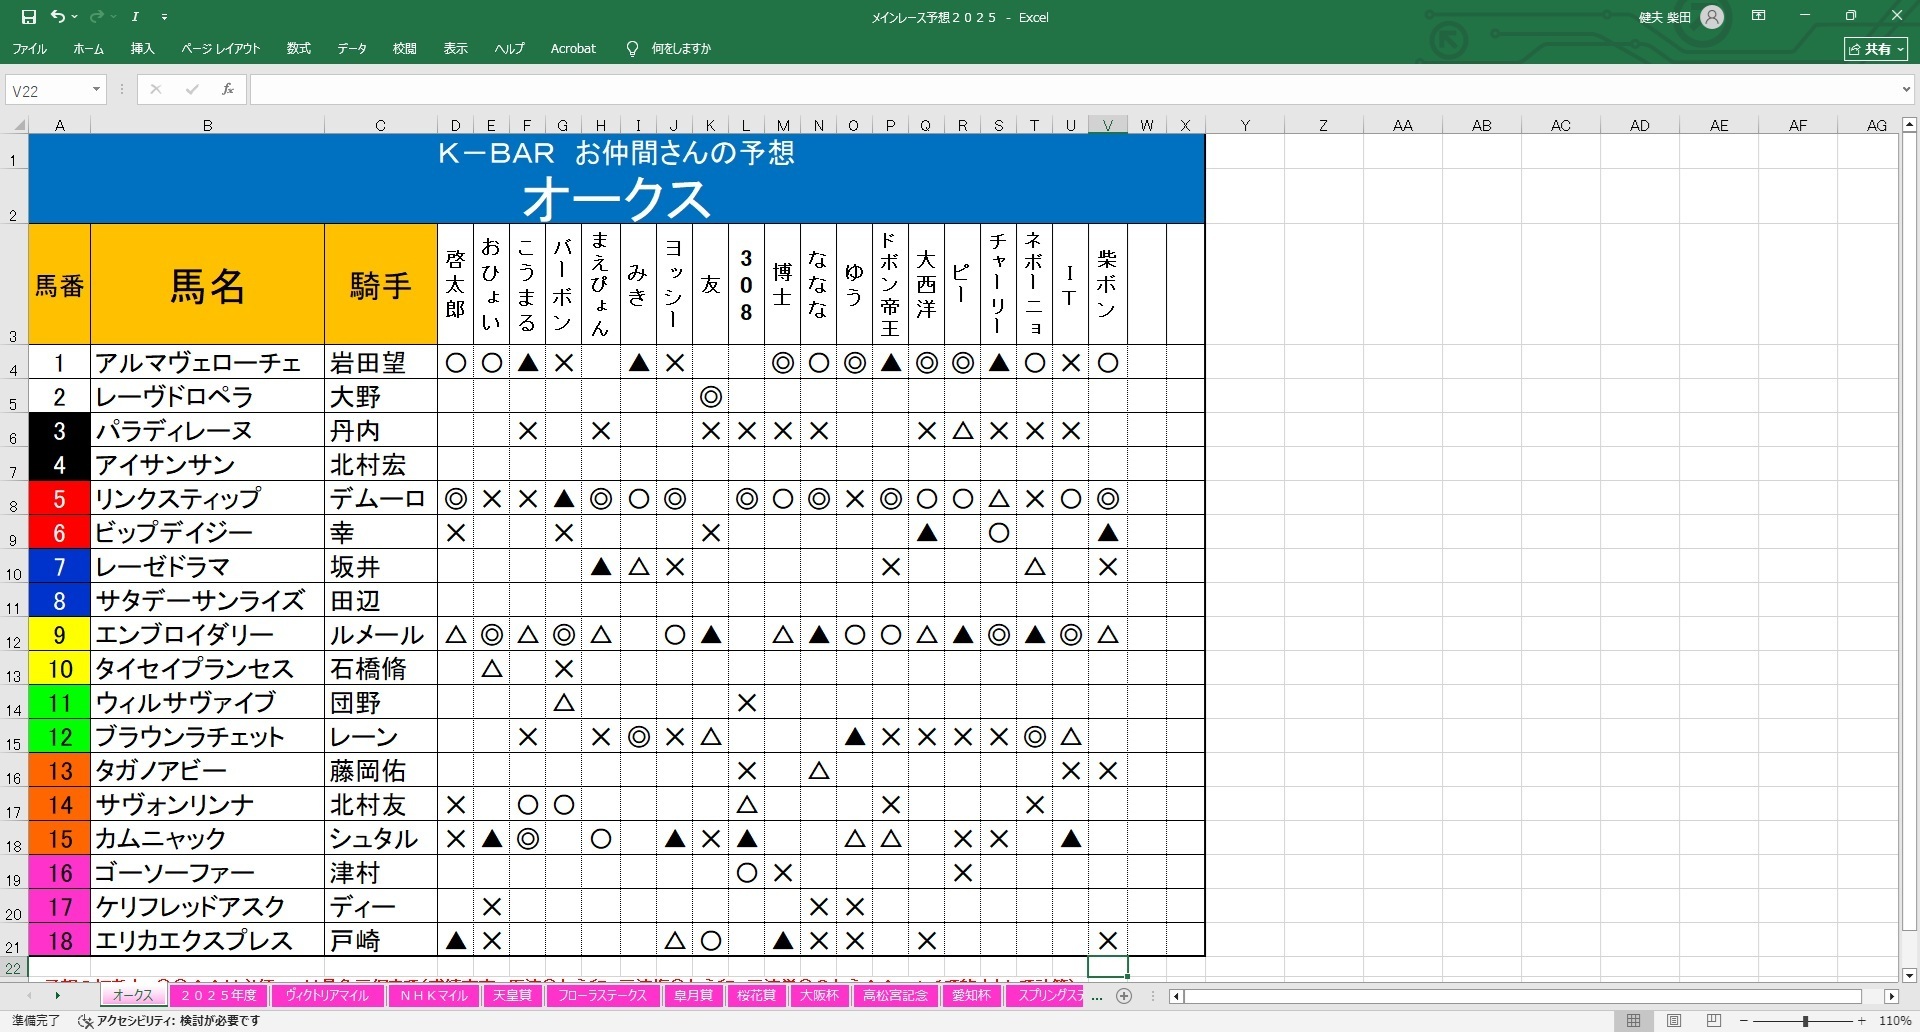The height and width of the screenshot is (1032, 1920).
Task: Click the 共有 share button
Action: [1876, 48]
